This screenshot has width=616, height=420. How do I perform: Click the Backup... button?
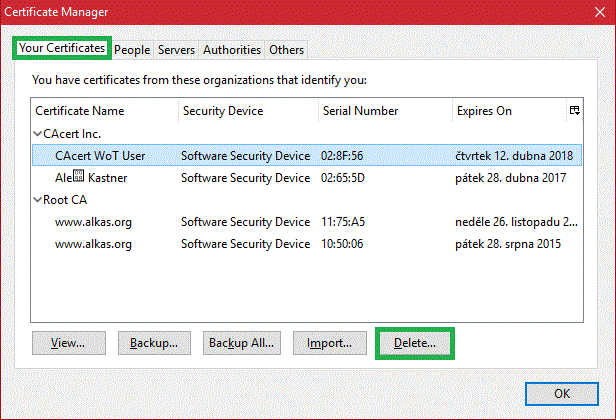point(154,343)
